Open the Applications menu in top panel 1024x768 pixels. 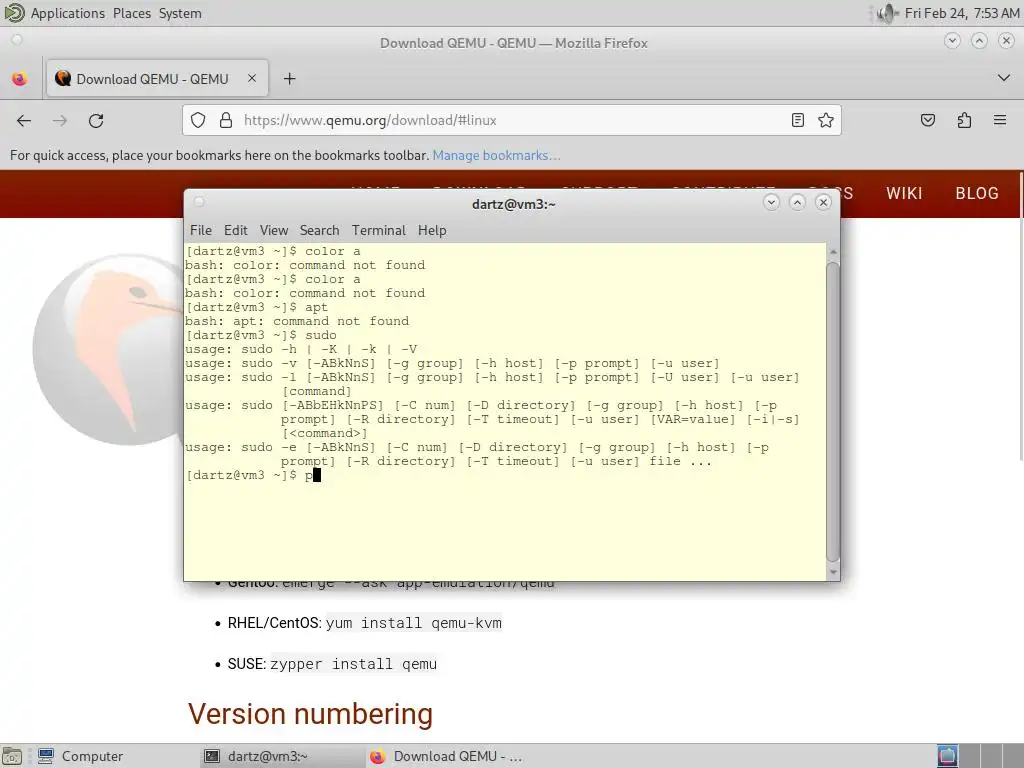pyautogui.click(x=67, y=13)
